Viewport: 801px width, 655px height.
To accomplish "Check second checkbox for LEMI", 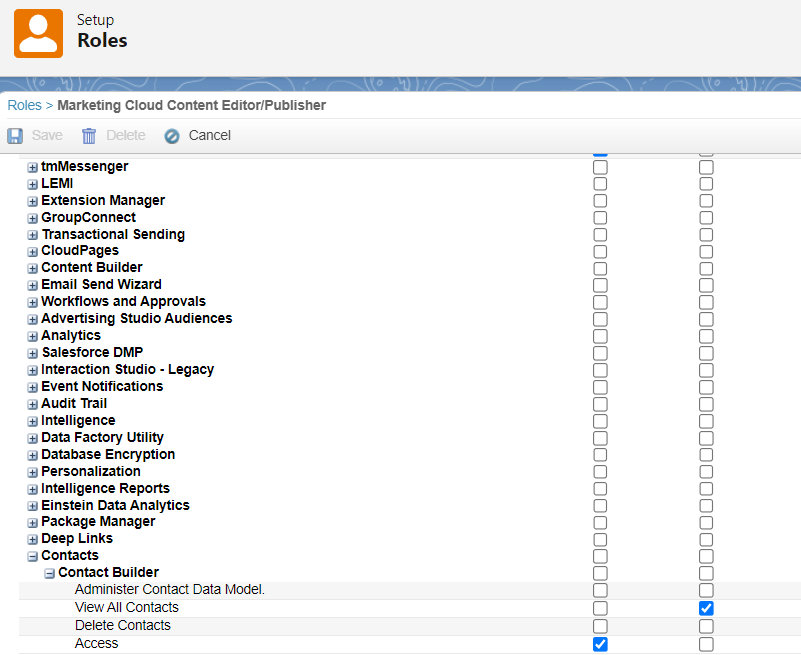I will (706, 184).
